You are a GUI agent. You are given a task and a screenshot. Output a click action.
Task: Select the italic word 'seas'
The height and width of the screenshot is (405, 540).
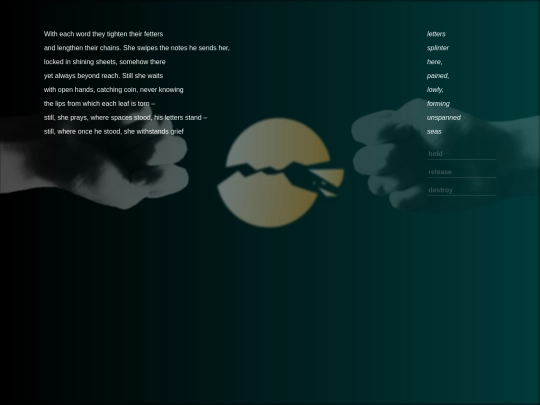(x=434, y=132)
